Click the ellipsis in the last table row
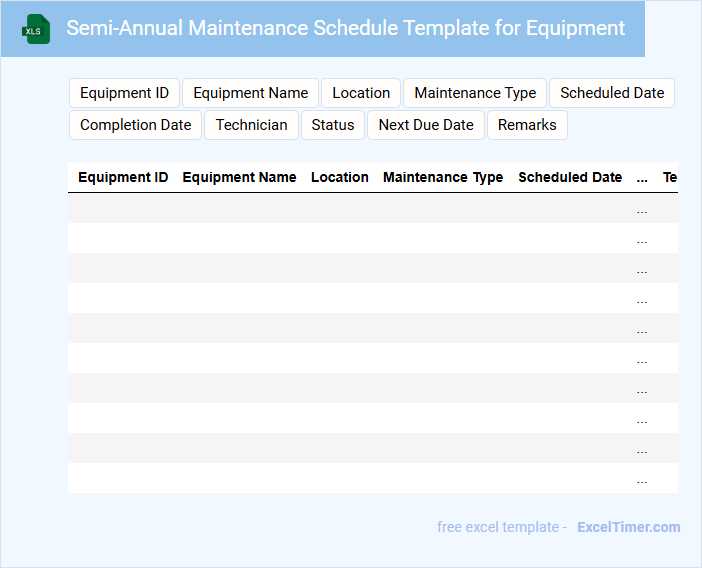Image resolution: width=702 pixels, height=568 pixels. point(642,479)
